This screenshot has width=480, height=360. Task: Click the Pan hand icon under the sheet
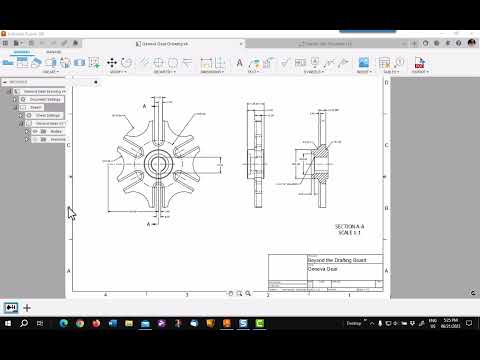(230, 293)
